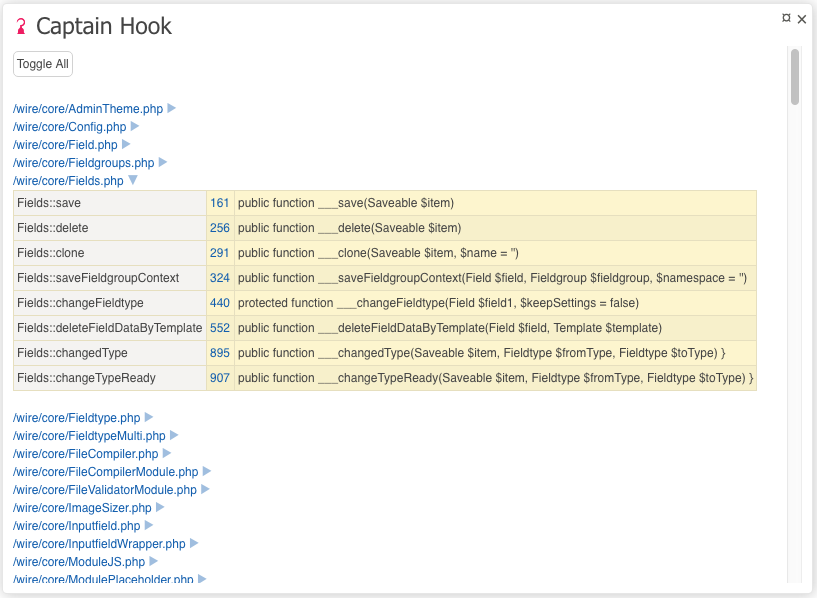Screen dimensions: 817x598
Task: Expand the /wire/core/ModuleJS.php arrow
Action: click(154, 561)
